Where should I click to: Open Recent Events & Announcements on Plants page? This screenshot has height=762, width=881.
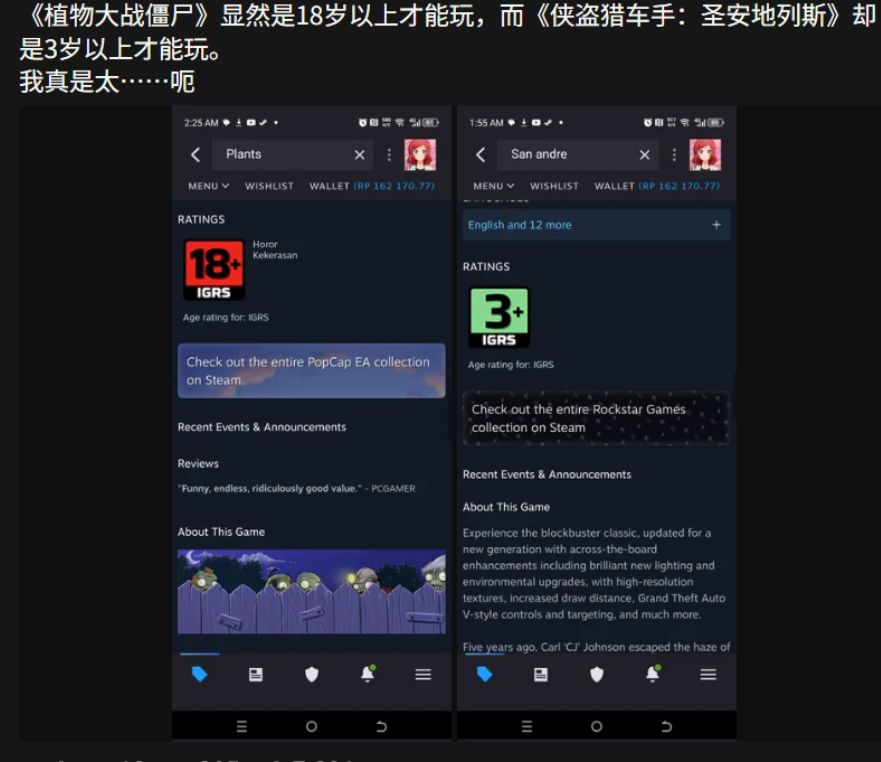point(262,427)
